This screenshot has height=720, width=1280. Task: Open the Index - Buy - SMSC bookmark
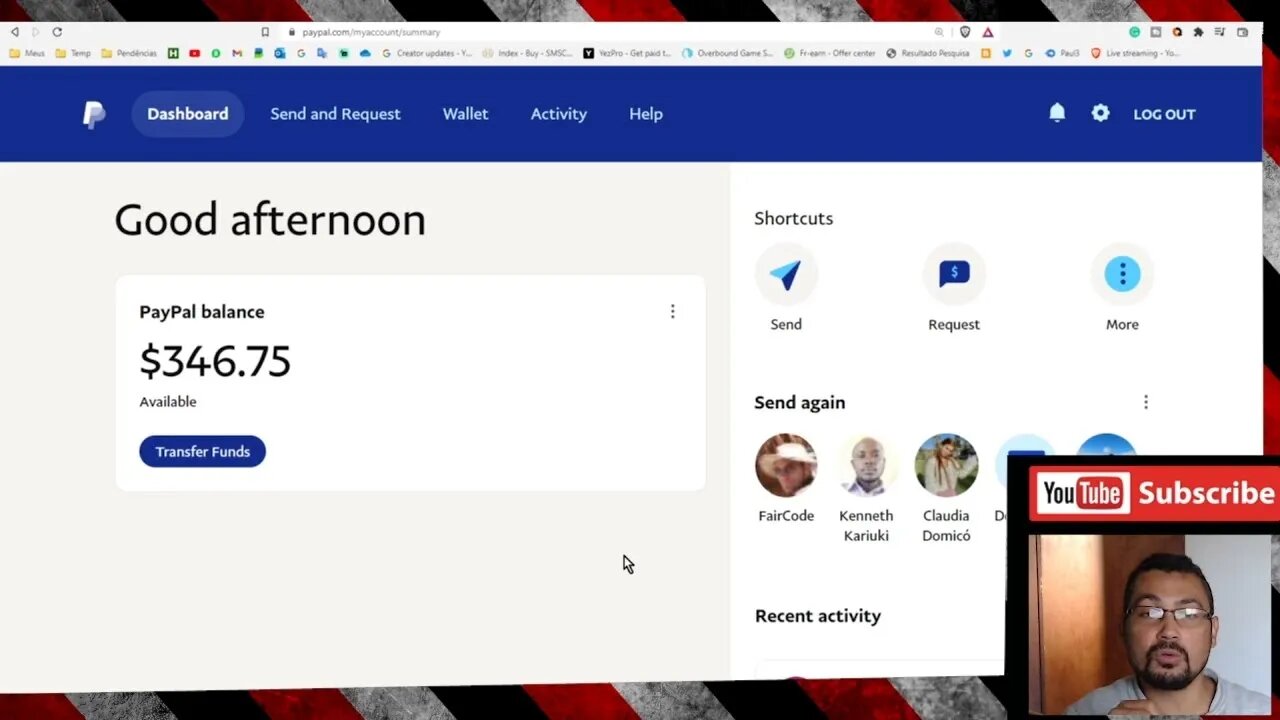[x=528, y=53]
